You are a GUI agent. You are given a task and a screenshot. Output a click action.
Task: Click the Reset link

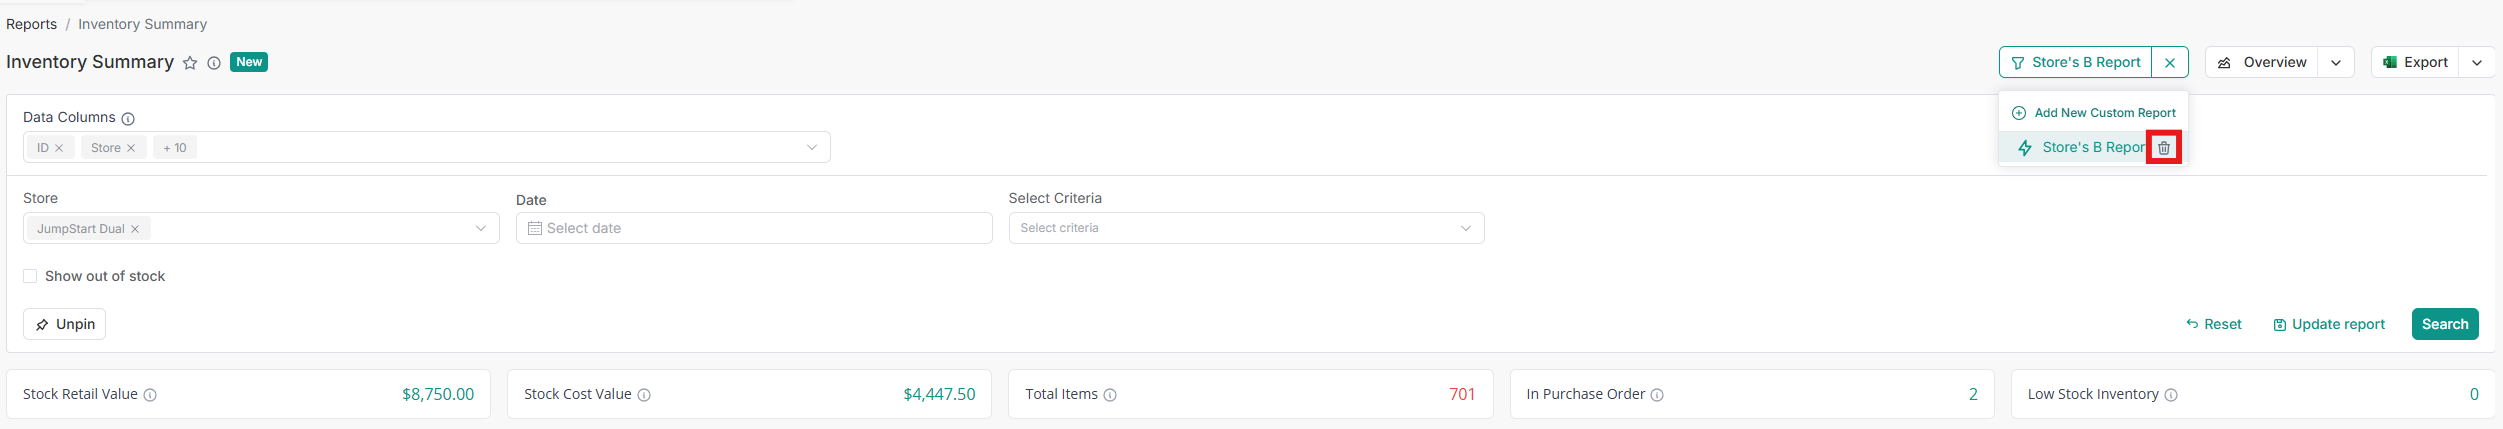point(2214,324)
